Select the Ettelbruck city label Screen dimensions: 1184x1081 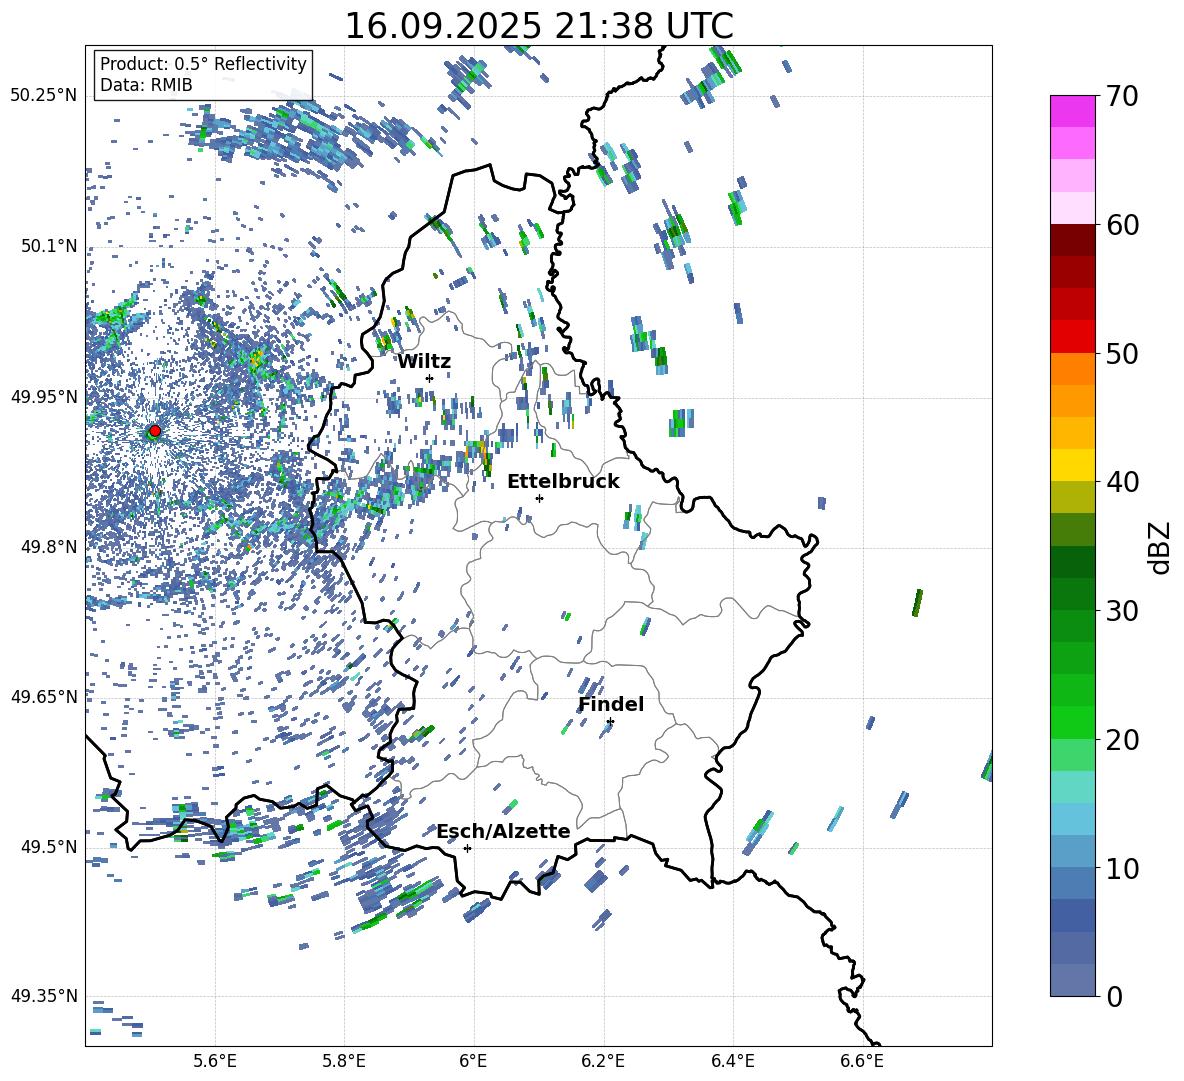[x=563, y=482]
